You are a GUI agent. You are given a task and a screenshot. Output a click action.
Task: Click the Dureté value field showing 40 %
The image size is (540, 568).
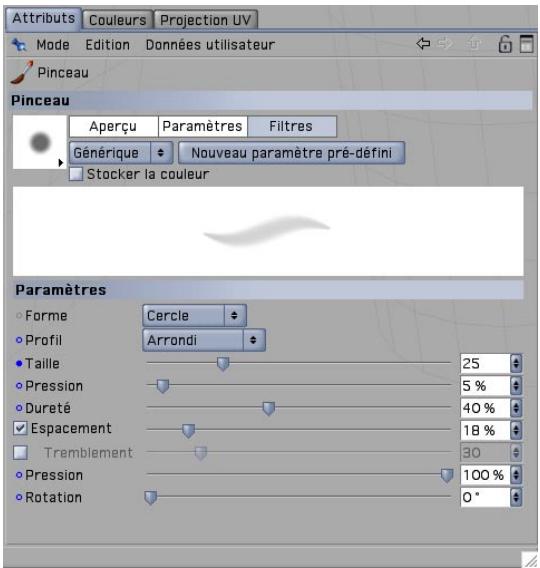coord(485,408)
